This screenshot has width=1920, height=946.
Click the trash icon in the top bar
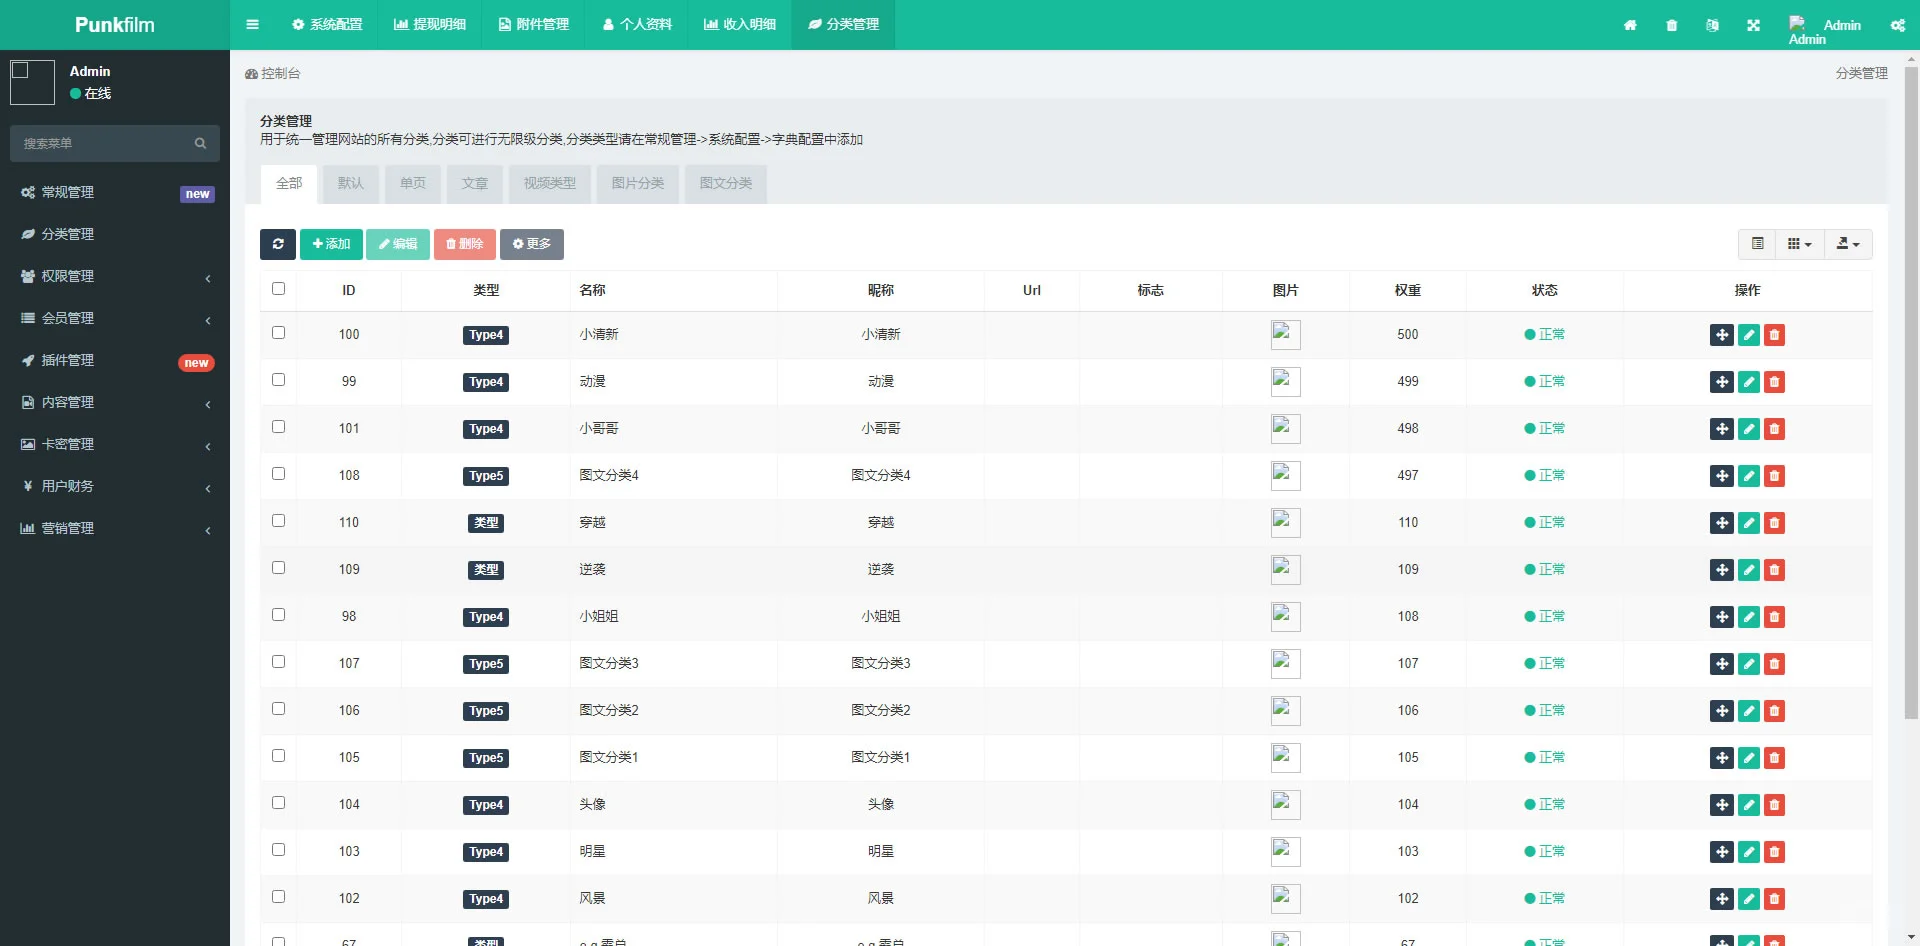coord(1672,25)
